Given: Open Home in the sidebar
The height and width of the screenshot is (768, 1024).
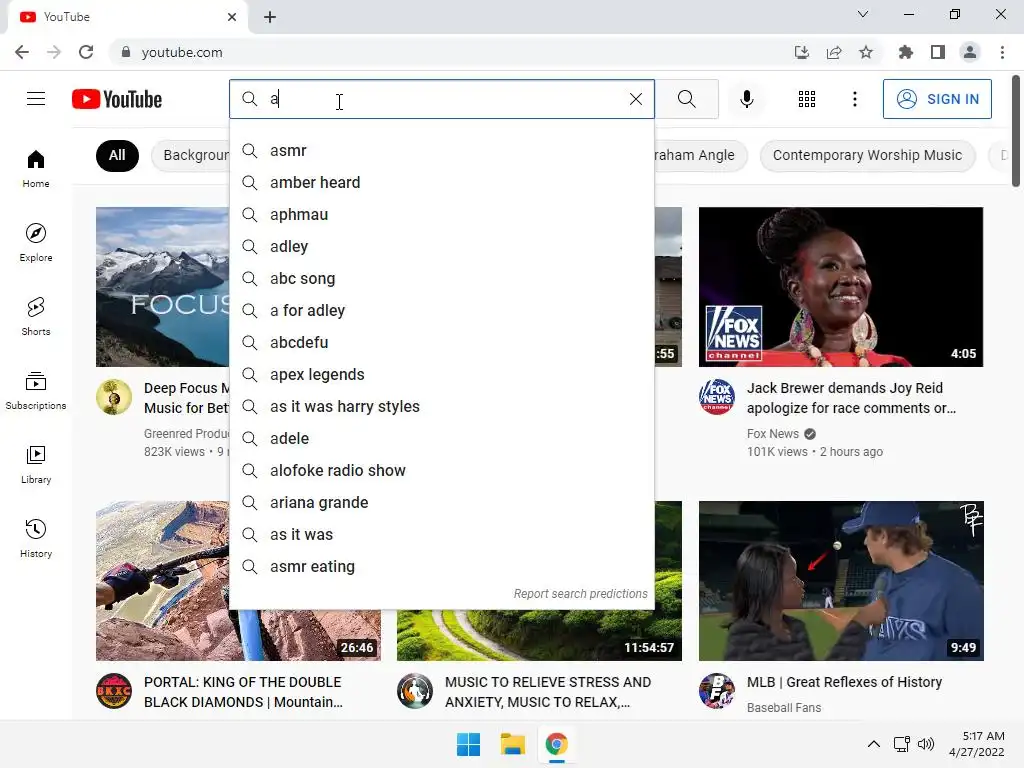Looking at the screenshot, I should click(36, 168).
